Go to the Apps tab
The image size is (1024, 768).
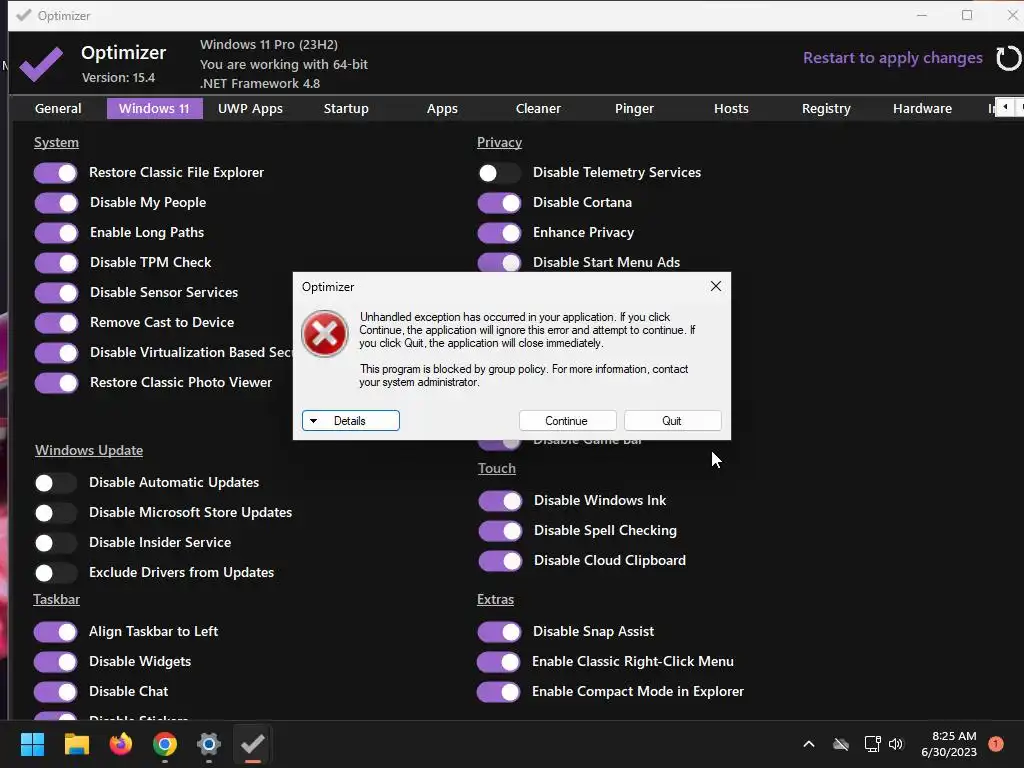click(x=442, y=108)
